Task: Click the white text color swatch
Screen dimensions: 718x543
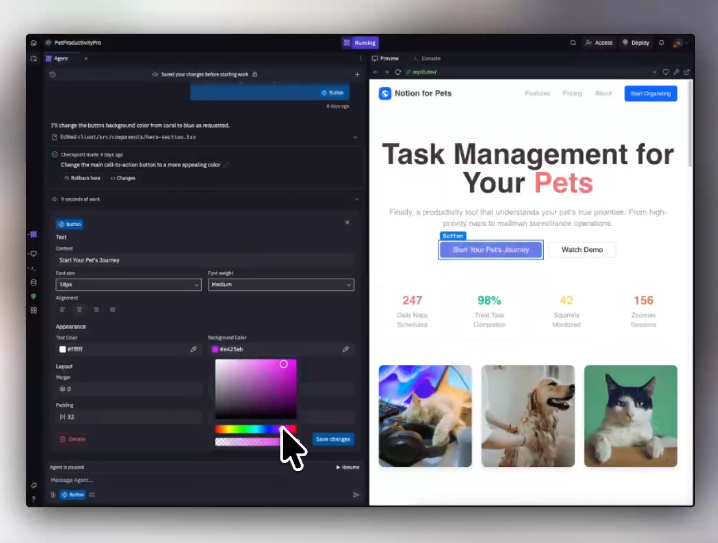Action: [x=62, y=349]
